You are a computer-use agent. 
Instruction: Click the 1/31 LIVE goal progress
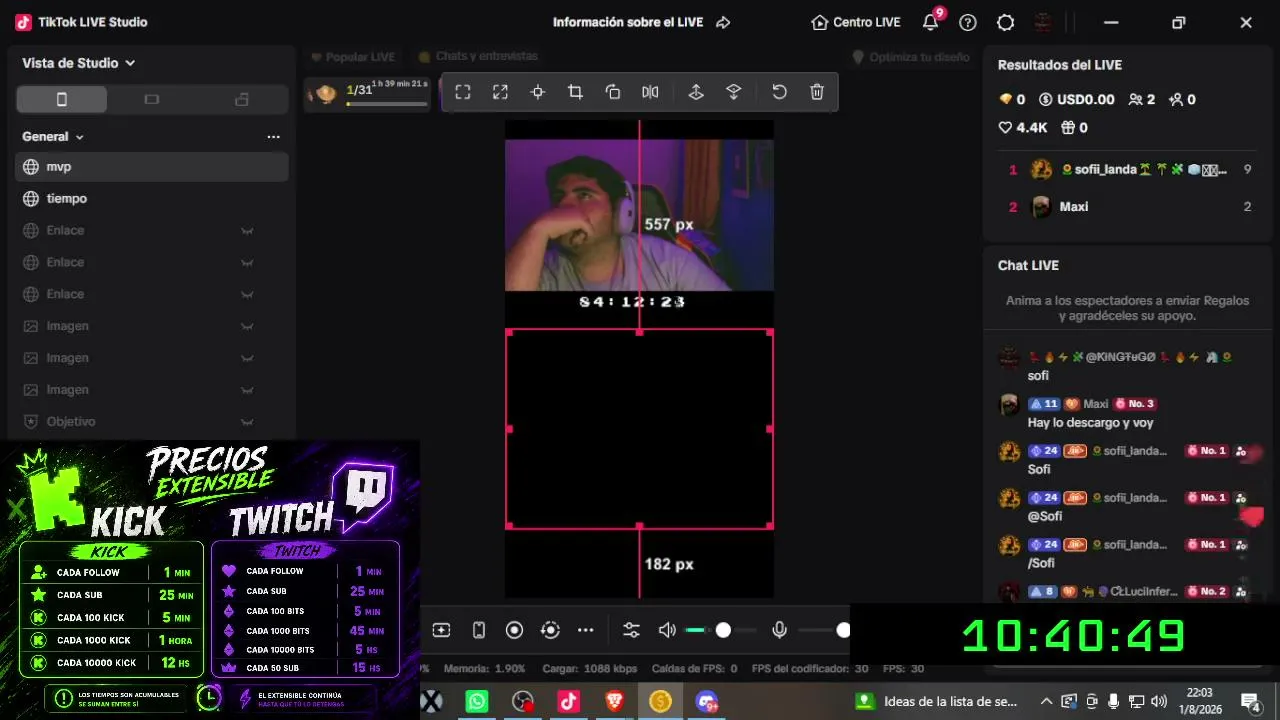click(368, 93)
